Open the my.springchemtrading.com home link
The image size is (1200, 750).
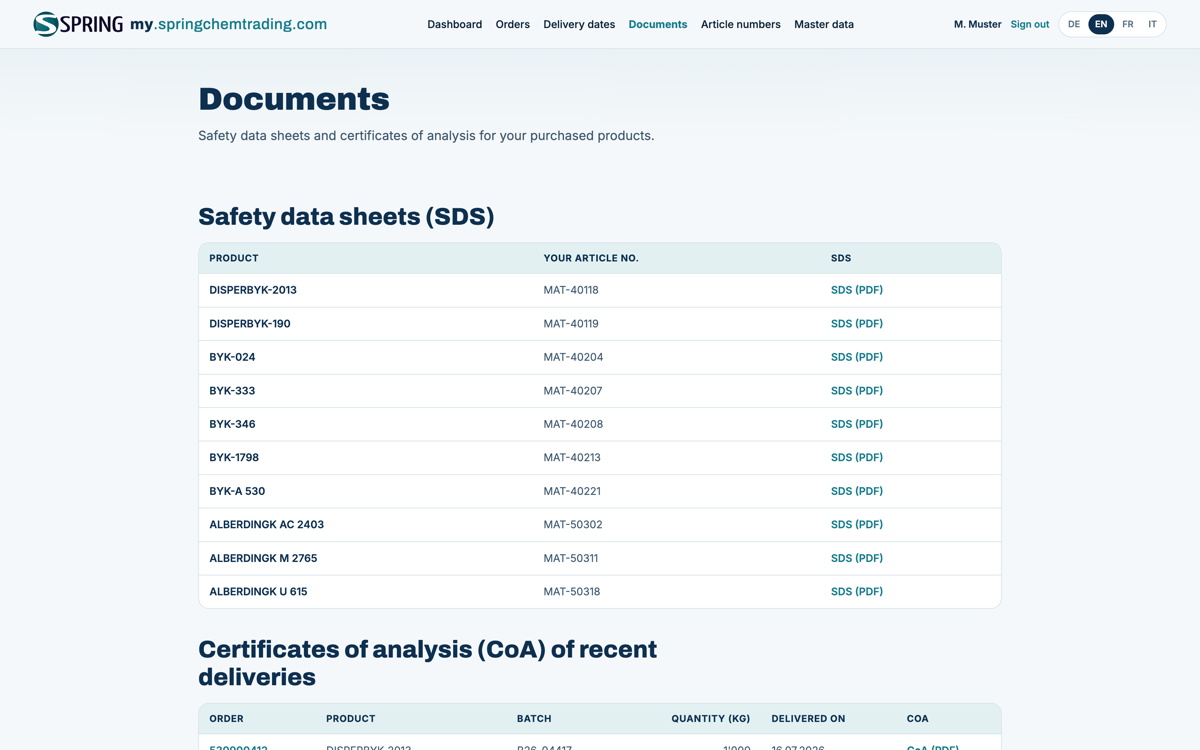[x=228, y=24]
